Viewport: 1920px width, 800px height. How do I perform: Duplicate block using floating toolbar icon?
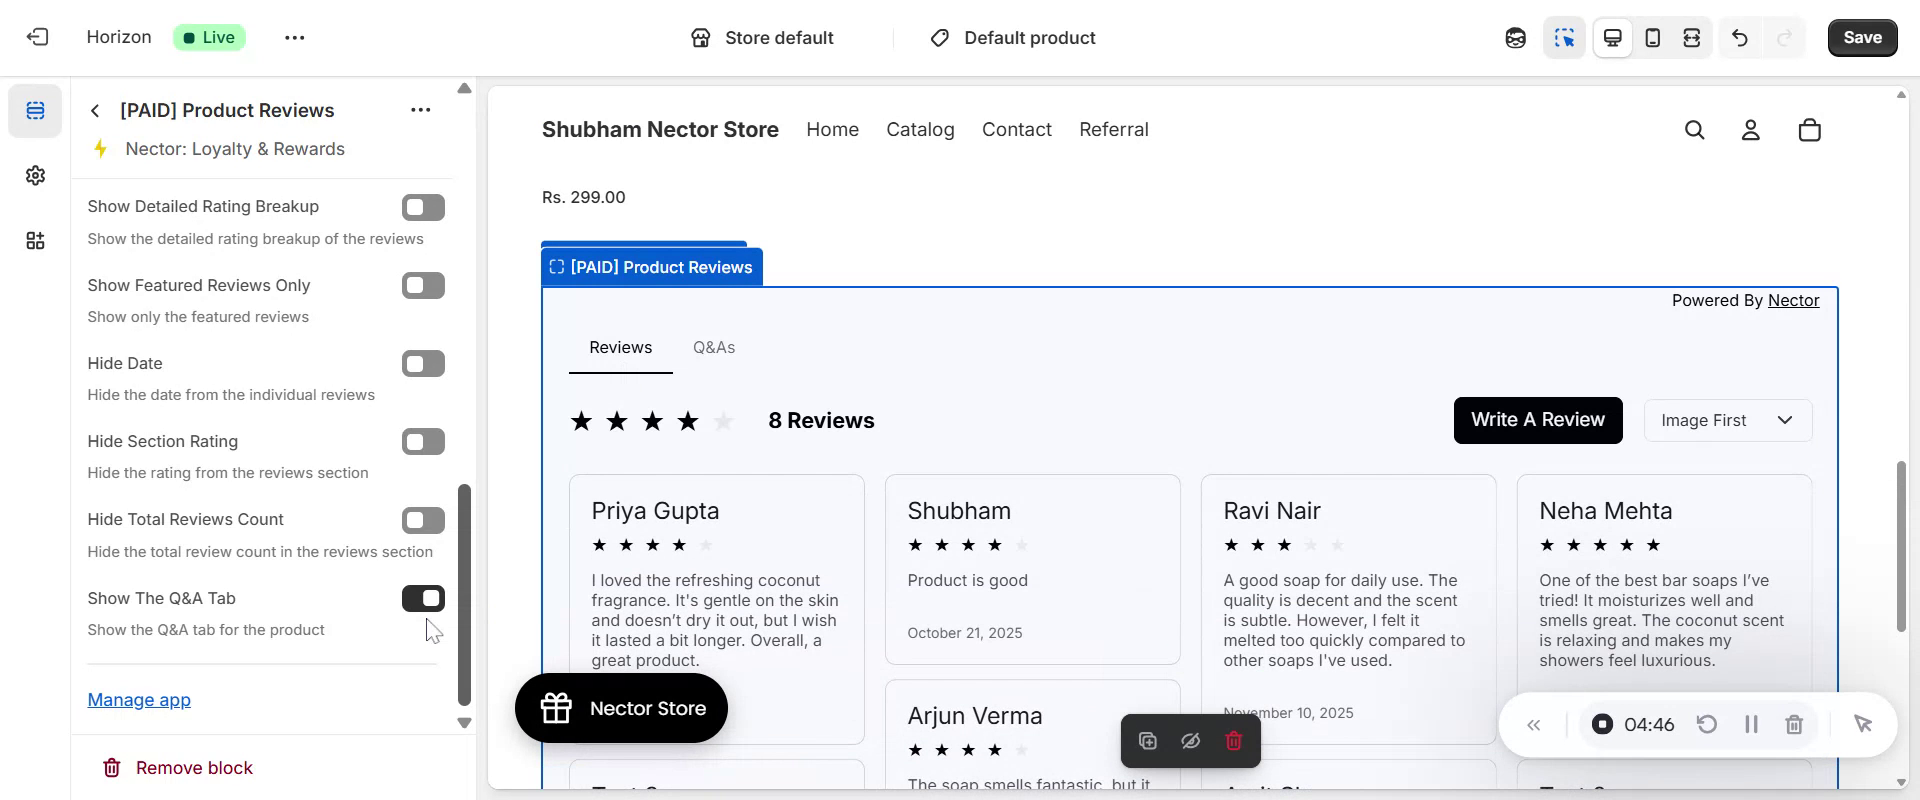pyautogui.click(x=1148, y=741)
